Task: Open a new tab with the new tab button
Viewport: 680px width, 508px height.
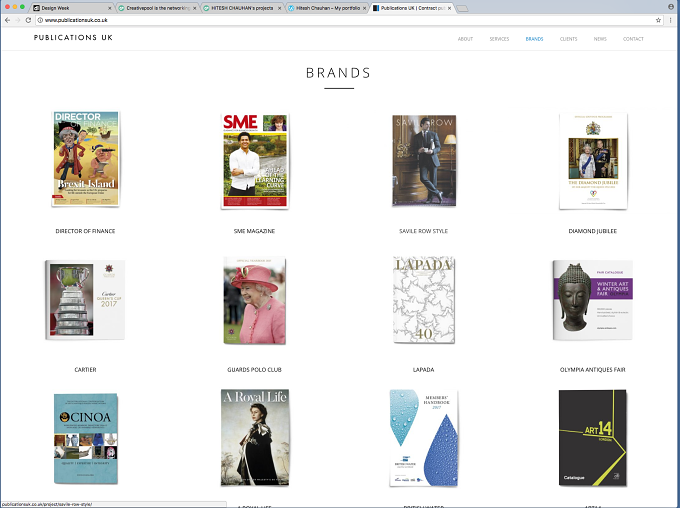Action: point(462,8)
